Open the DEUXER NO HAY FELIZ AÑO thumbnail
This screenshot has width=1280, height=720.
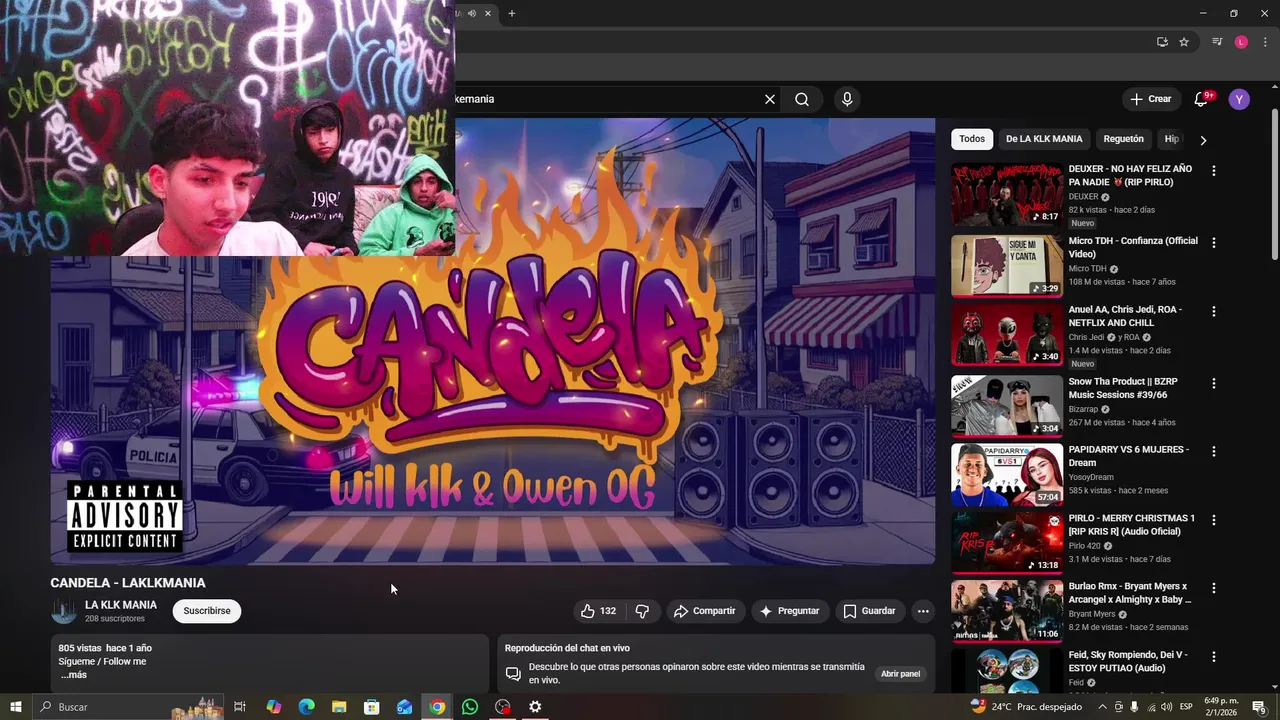(x=1007, y=195)
